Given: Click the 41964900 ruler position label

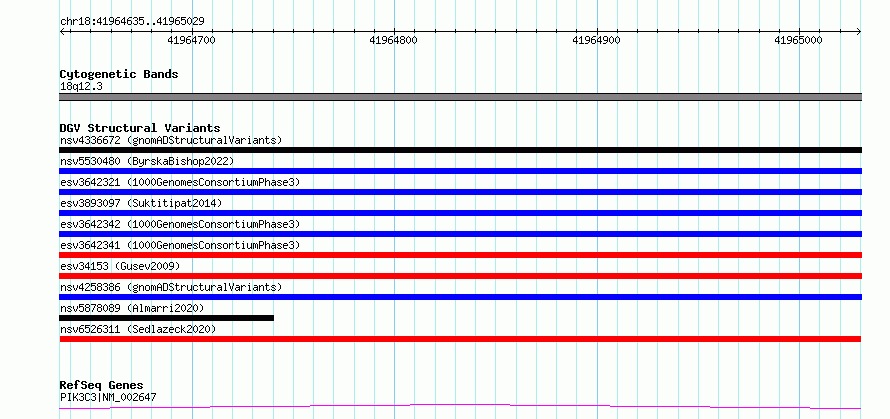Looking at the screenshot, I should click(x=597, y=40).
